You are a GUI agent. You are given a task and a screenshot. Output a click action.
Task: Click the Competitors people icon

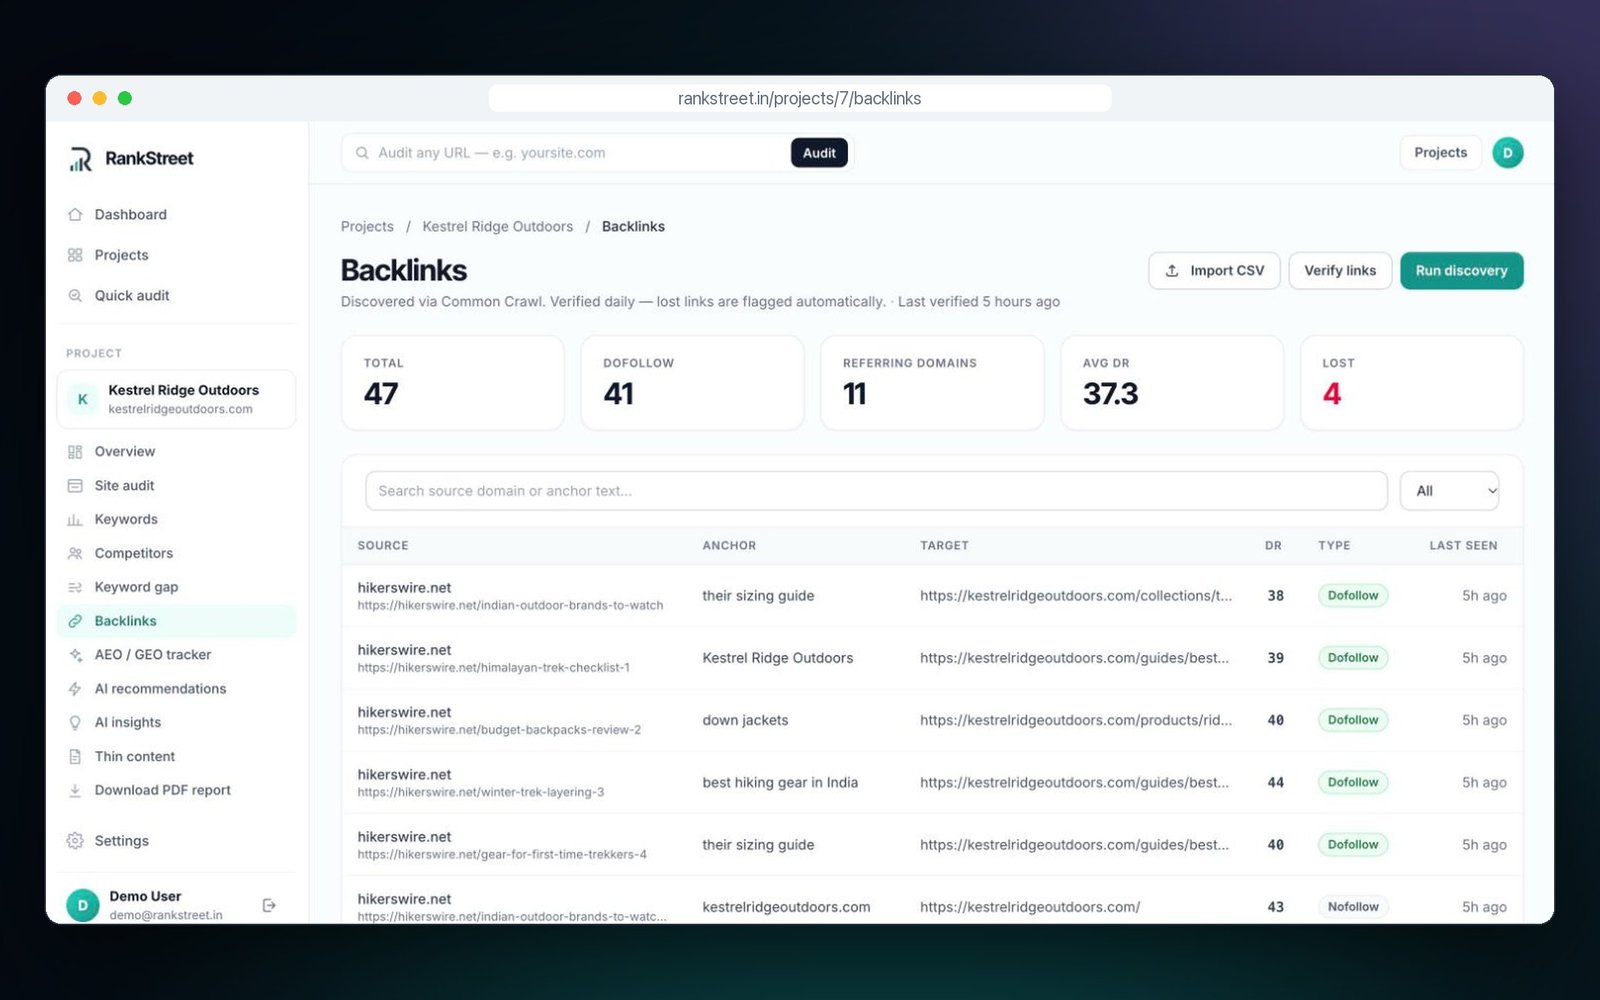tap(75, 554)
